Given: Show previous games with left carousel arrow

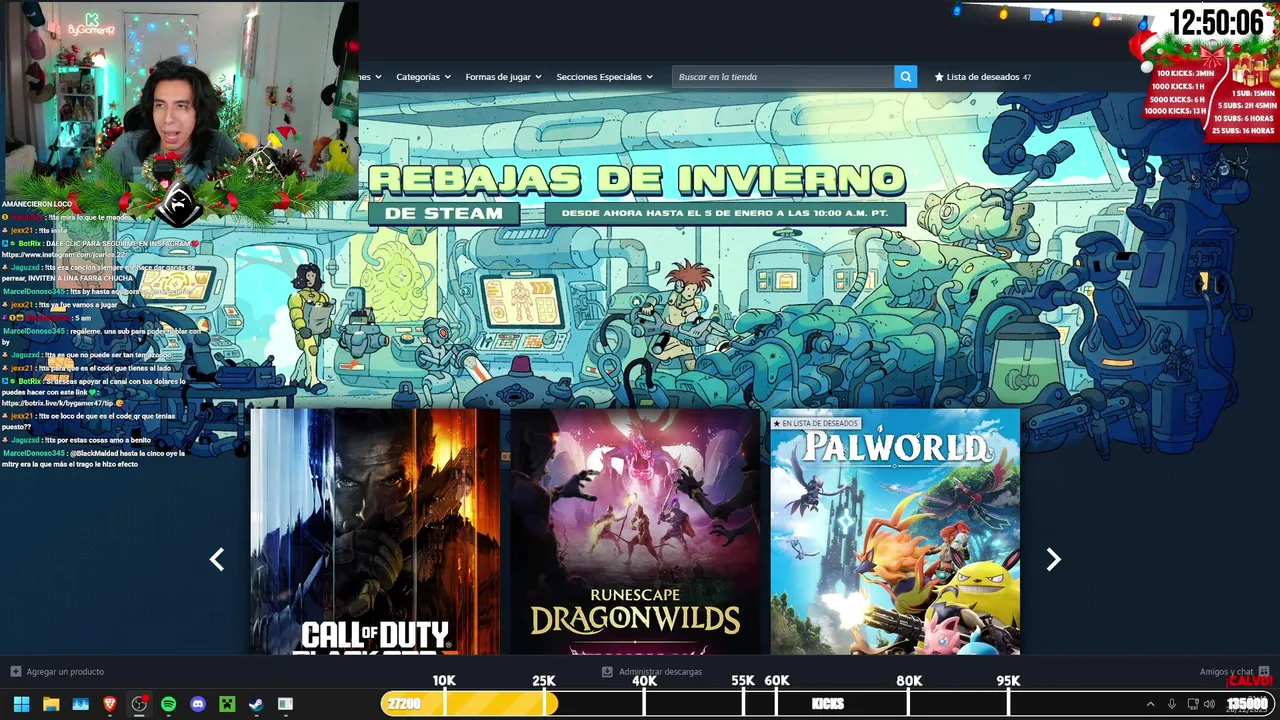Looking at the screenshot, I should point(217,560).
